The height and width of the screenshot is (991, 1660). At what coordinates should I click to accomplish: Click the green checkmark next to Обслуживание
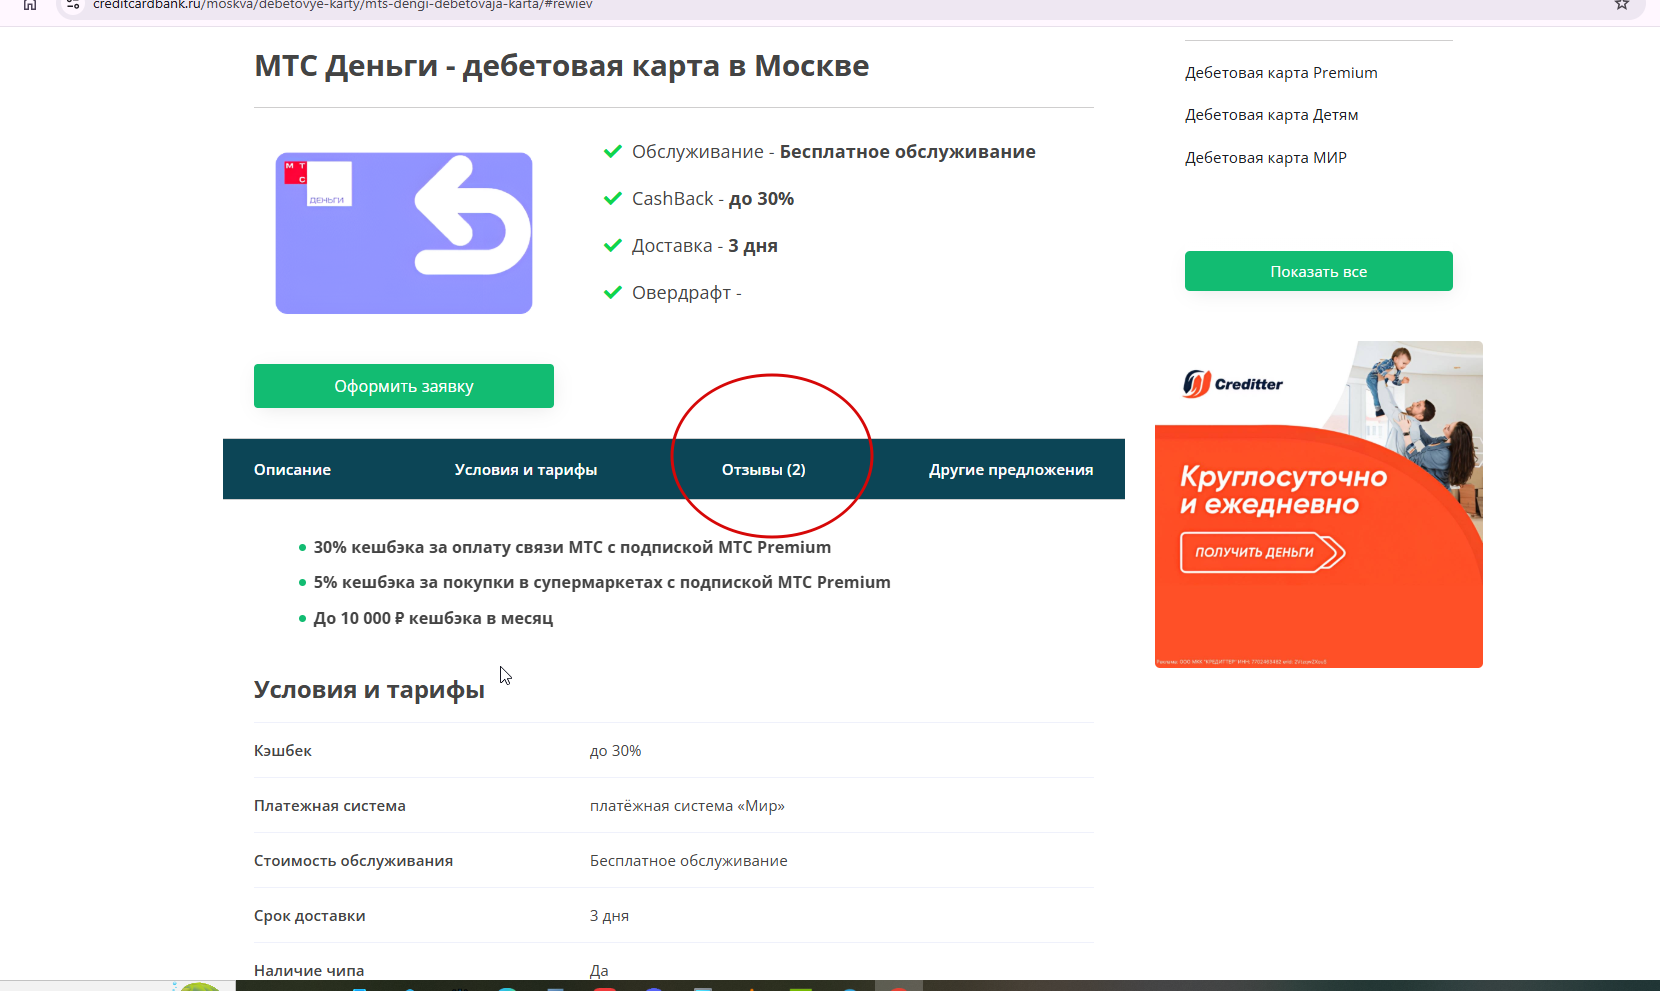tap(613, 152)
